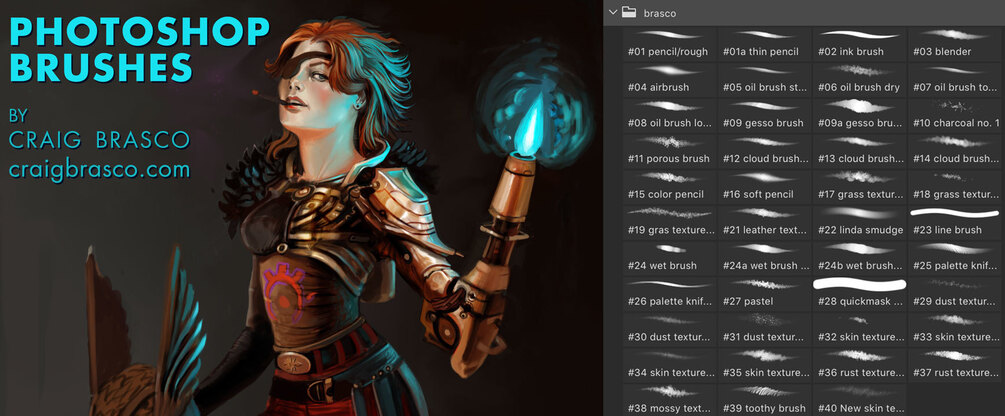Select the #14 cloud brush preset
The height and width of the screenshot is (416, 1005).
click(x=955, y=151)
